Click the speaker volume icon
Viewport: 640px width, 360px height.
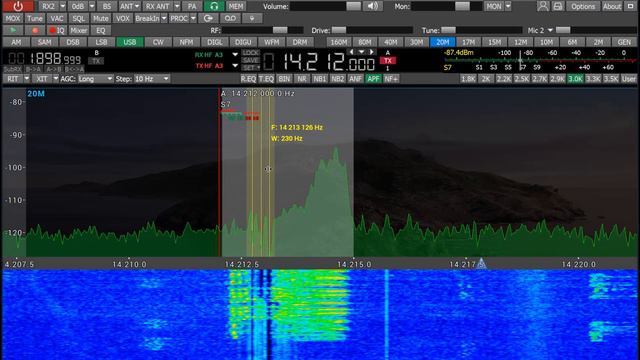point(373,6)
